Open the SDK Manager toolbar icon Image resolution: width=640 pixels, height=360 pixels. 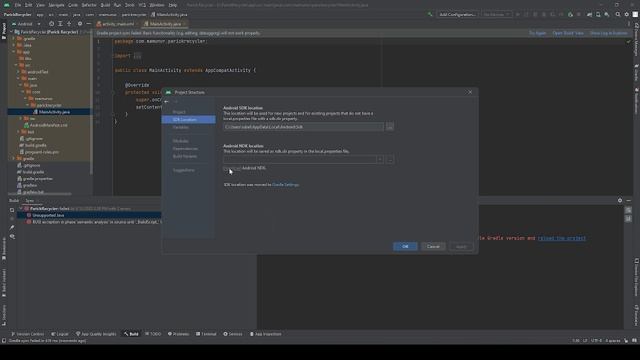click(x=607, y=15)
